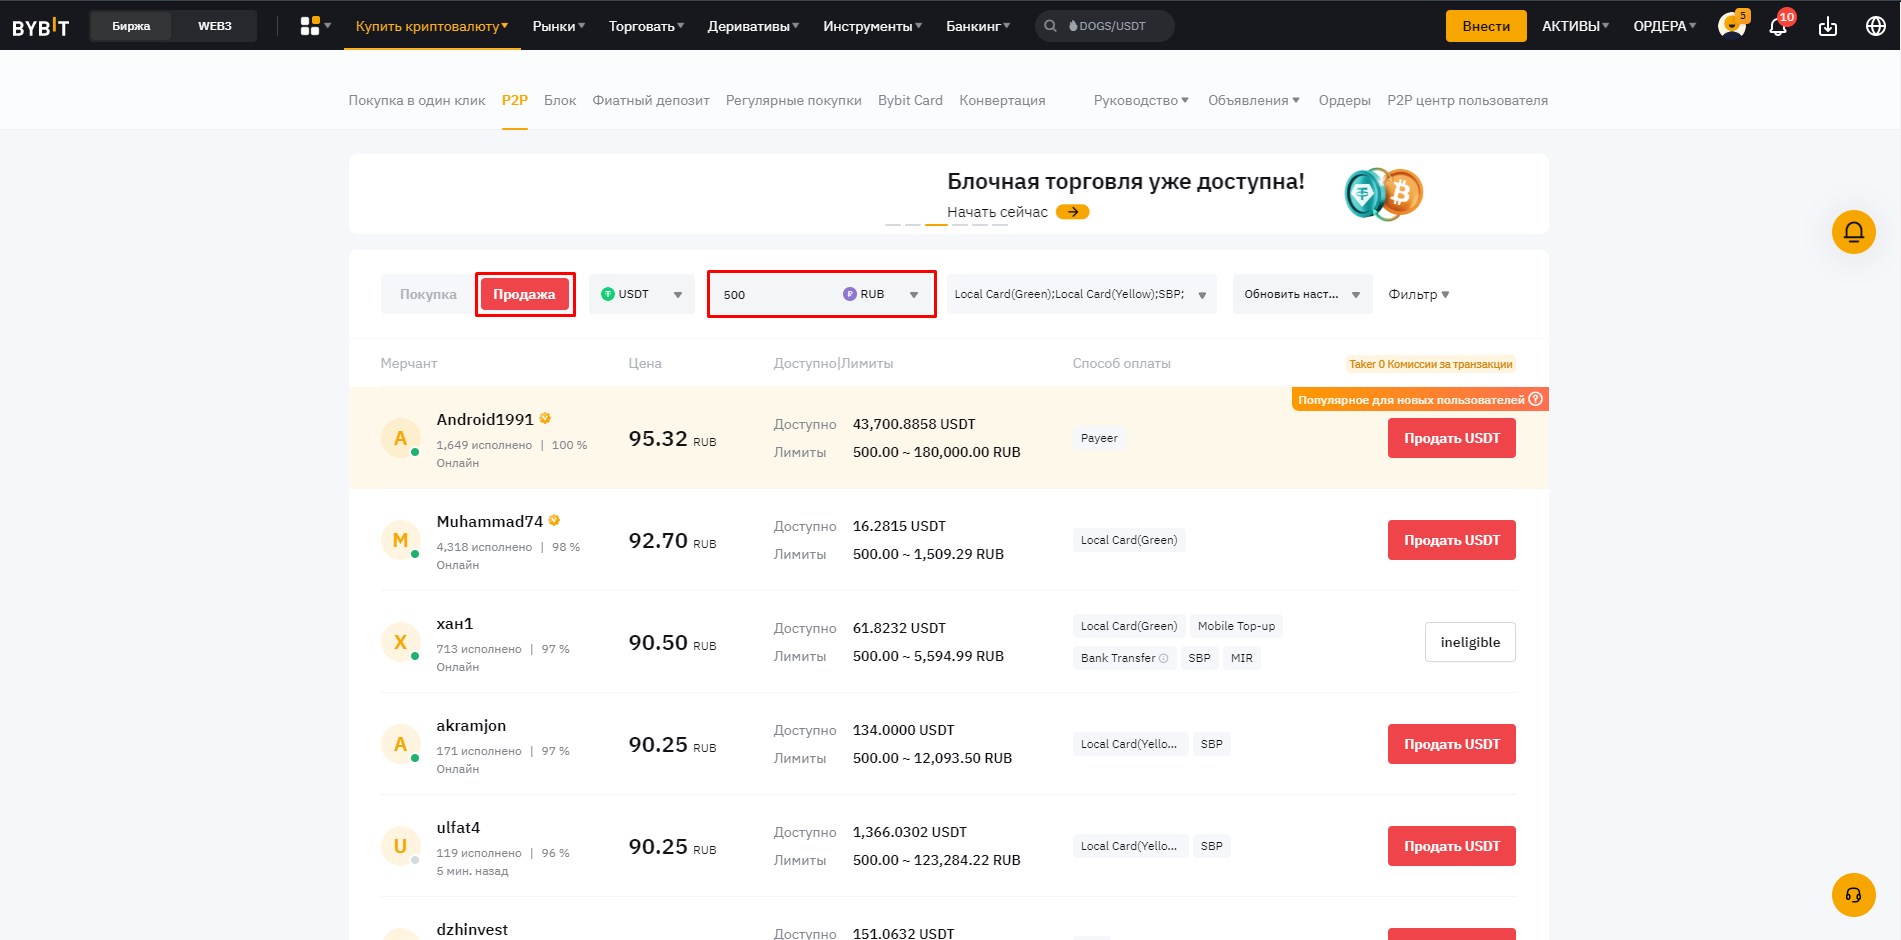
Task: Switch to Биржа mode
Action: [x=131, y=26]
